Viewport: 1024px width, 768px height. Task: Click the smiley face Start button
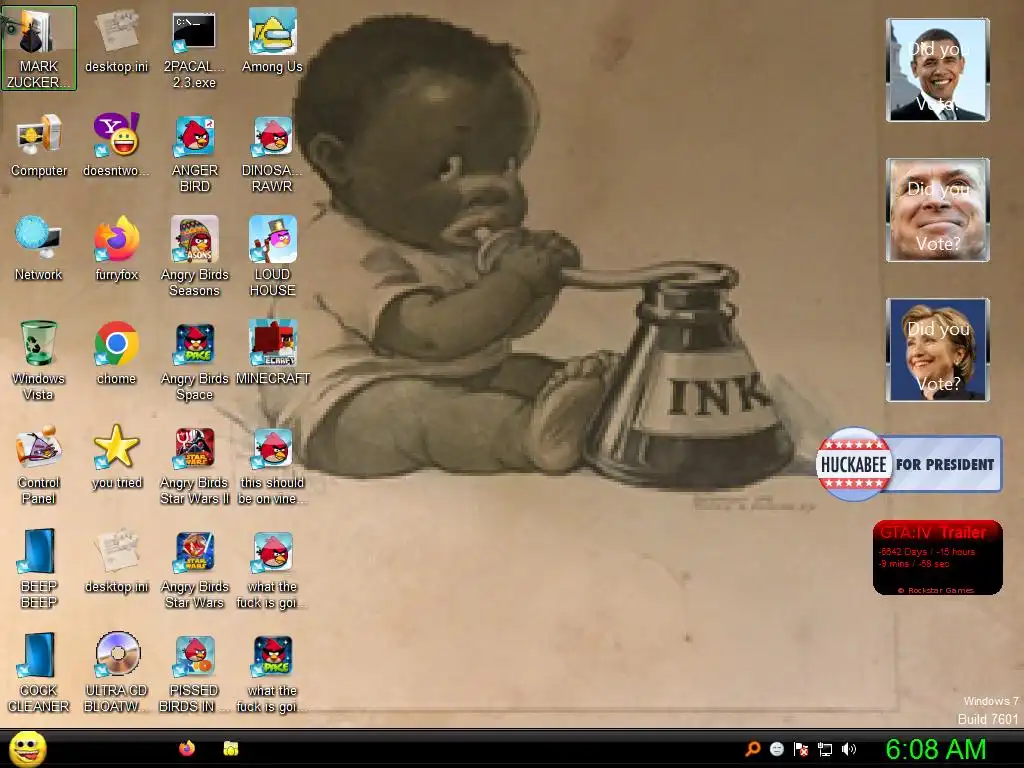click(27, 748)
